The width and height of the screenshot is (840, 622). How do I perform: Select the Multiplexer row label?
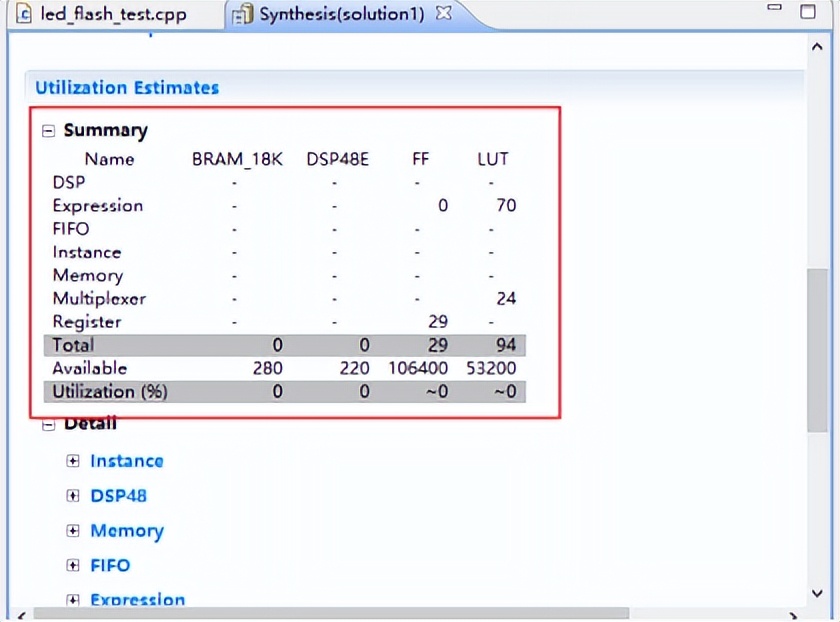click(99, 298)
